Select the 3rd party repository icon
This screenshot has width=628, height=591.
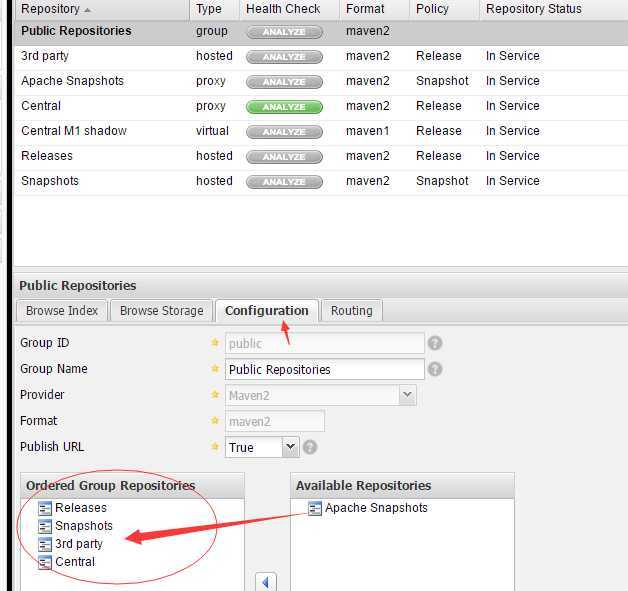[44, 544]
